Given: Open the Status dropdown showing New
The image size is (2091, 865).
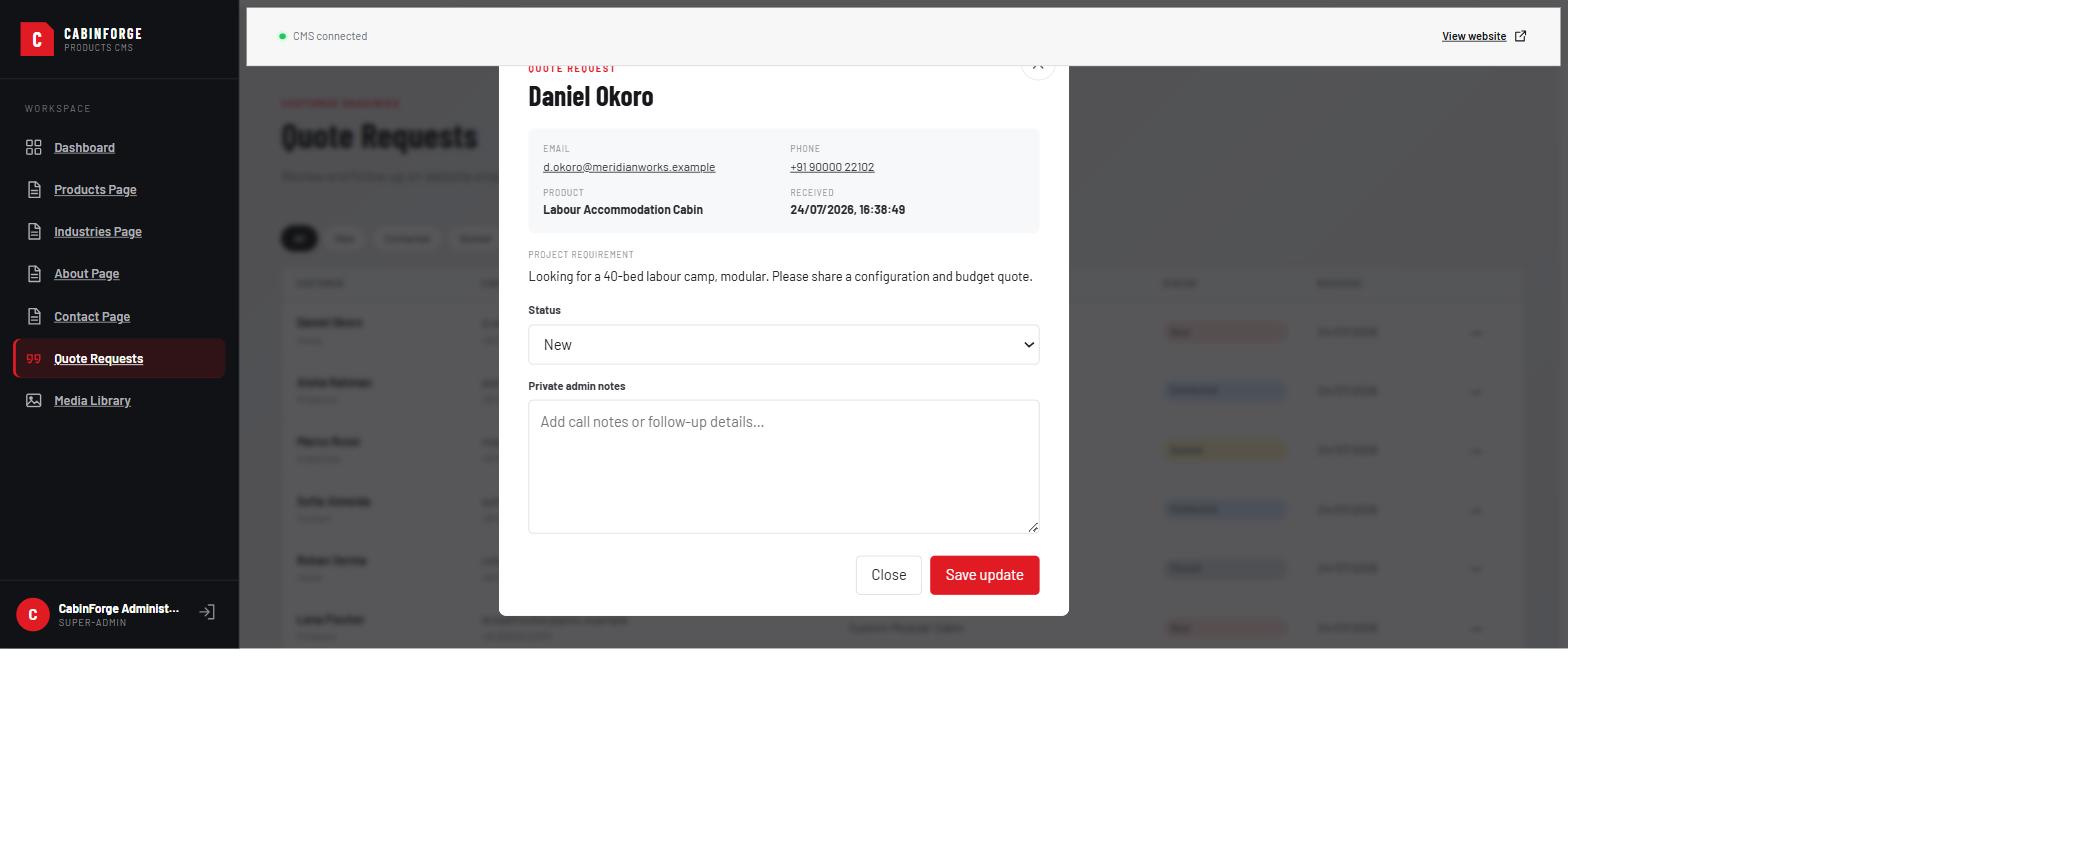Looking at the screenshot, I should pos(784,344).
